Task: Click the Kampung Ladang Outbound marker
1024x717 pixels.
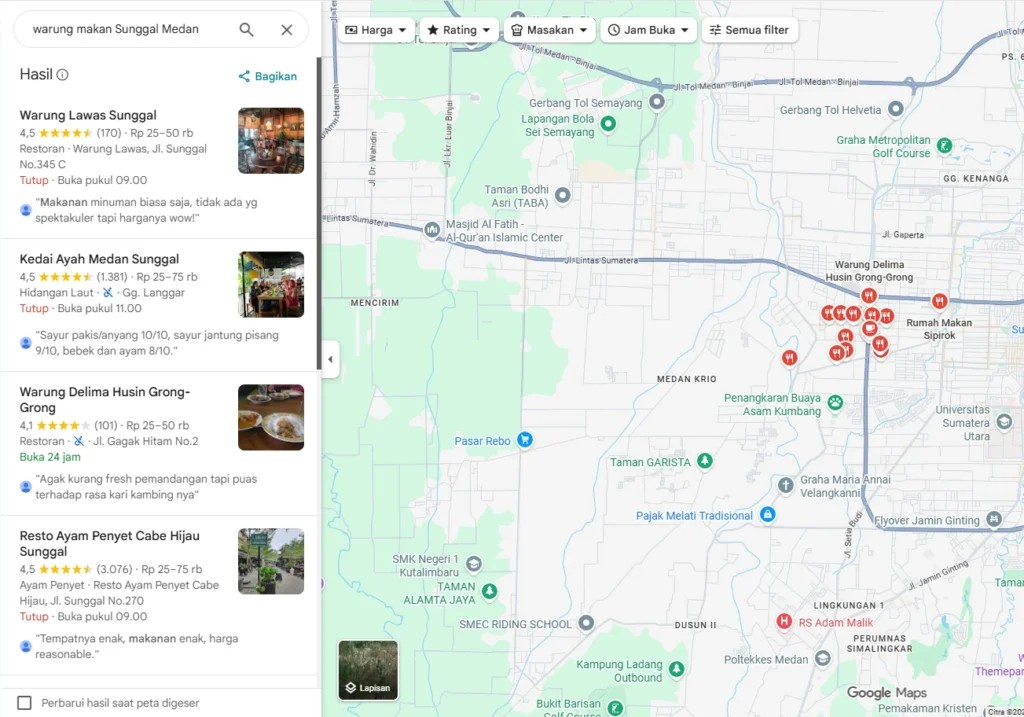Action: click(677, 669)
